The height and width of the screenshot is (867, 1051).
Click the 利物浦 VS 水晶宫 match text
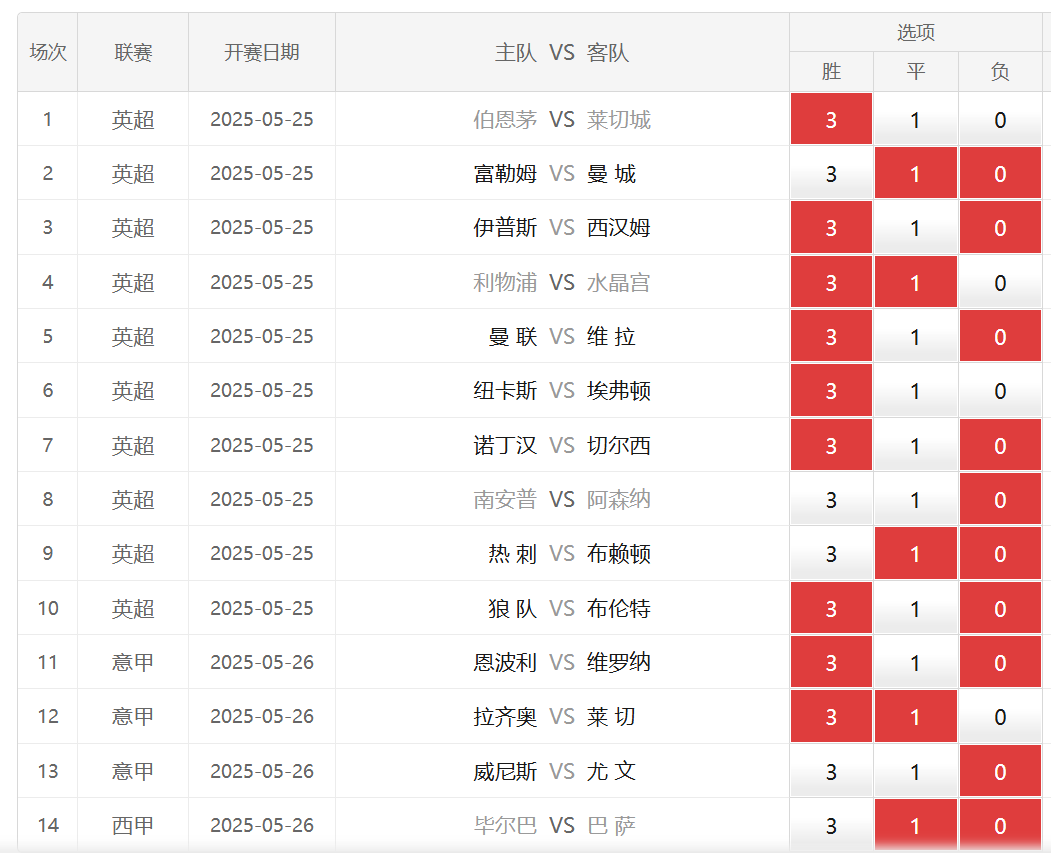[562, 282]
